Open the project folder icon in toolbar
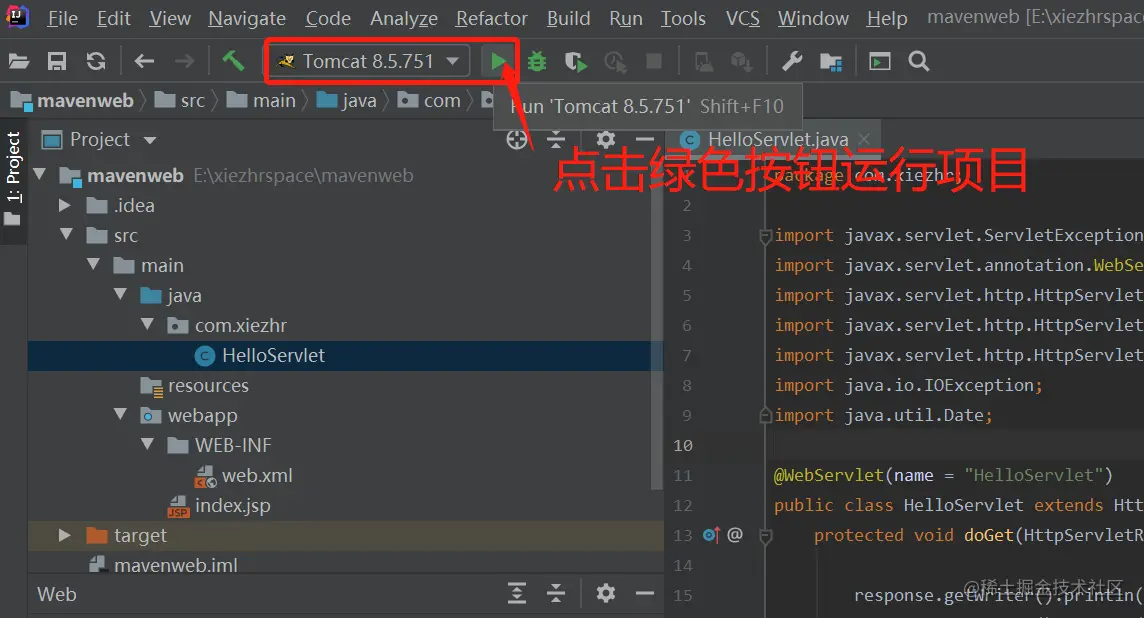 pos(19,61)
